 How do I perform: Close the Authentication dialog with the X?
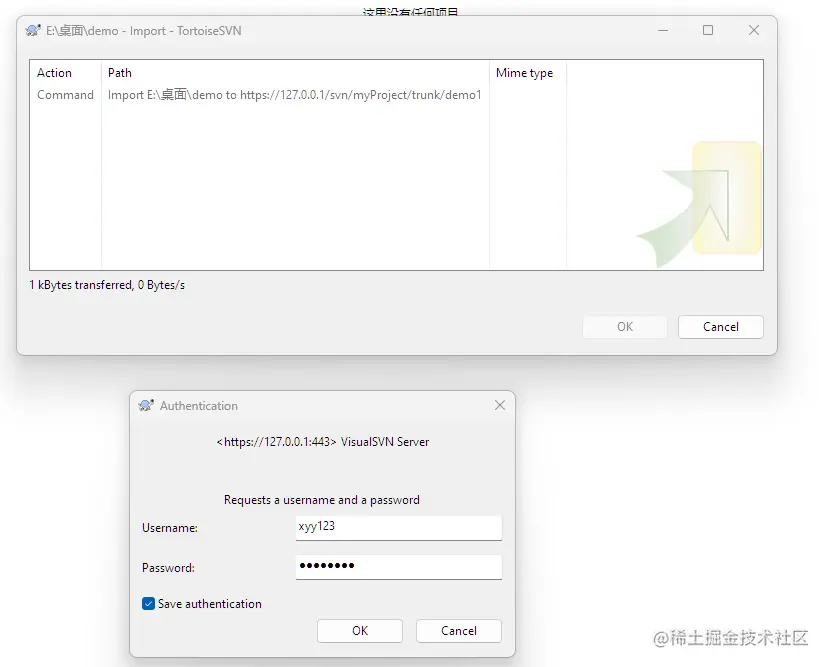click(x=500, y=405)
